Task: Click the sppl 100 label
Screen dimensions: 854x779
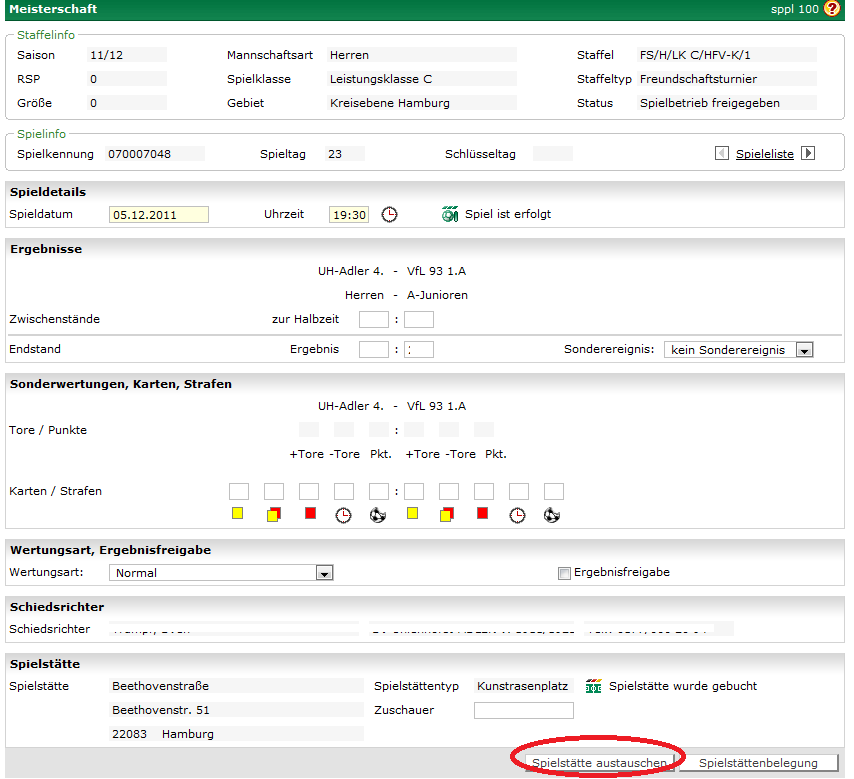Action: coord(795,9)
